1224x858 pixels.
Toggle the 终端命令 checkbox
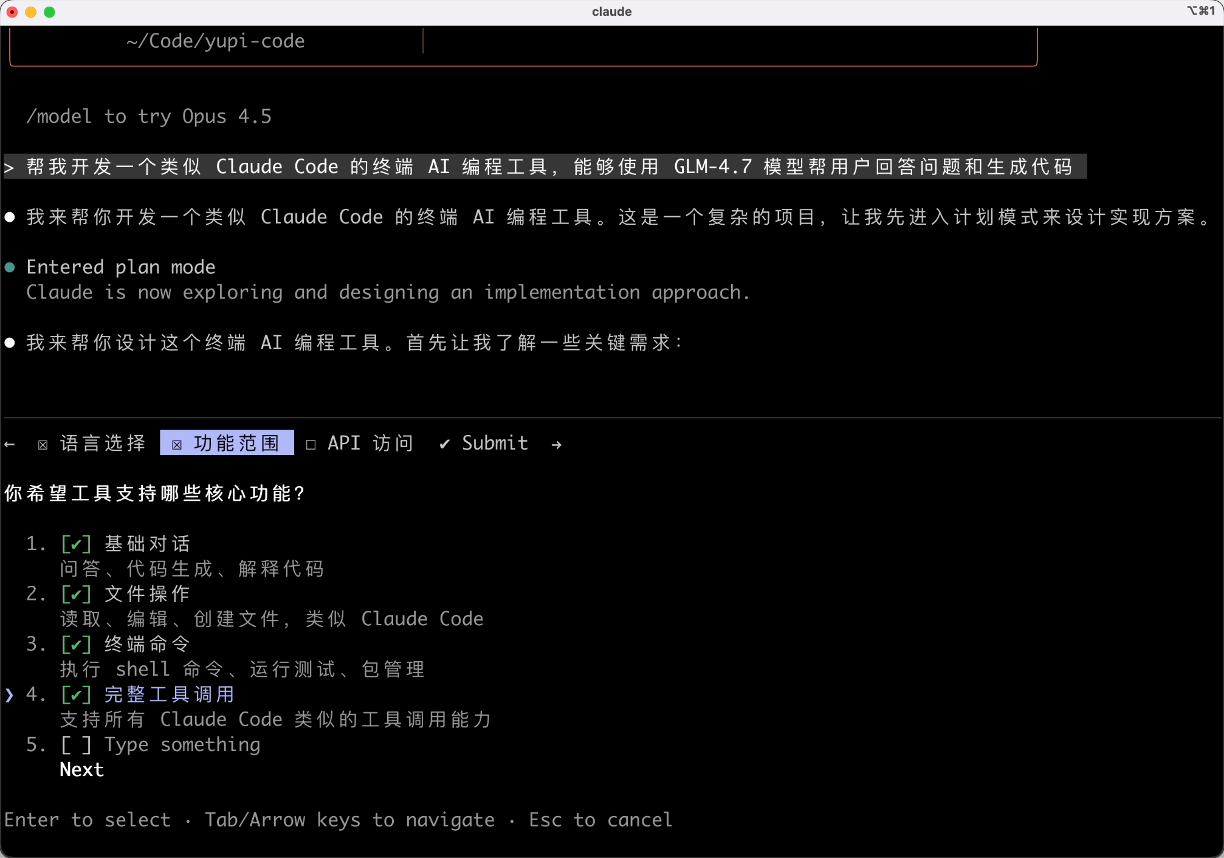[76, 644]
